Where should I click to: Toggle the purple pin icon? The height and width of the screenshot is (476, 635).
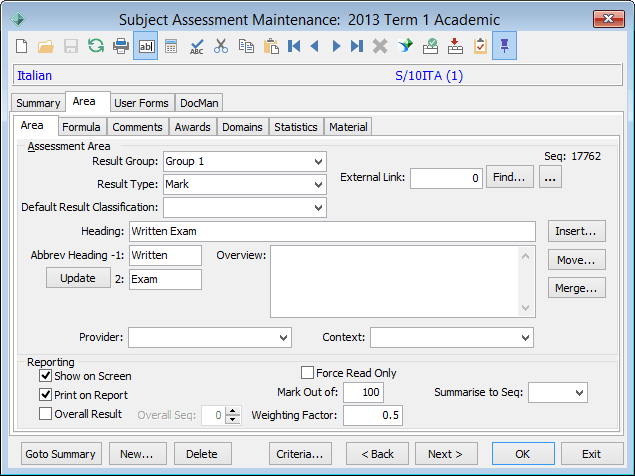[504, 46]
